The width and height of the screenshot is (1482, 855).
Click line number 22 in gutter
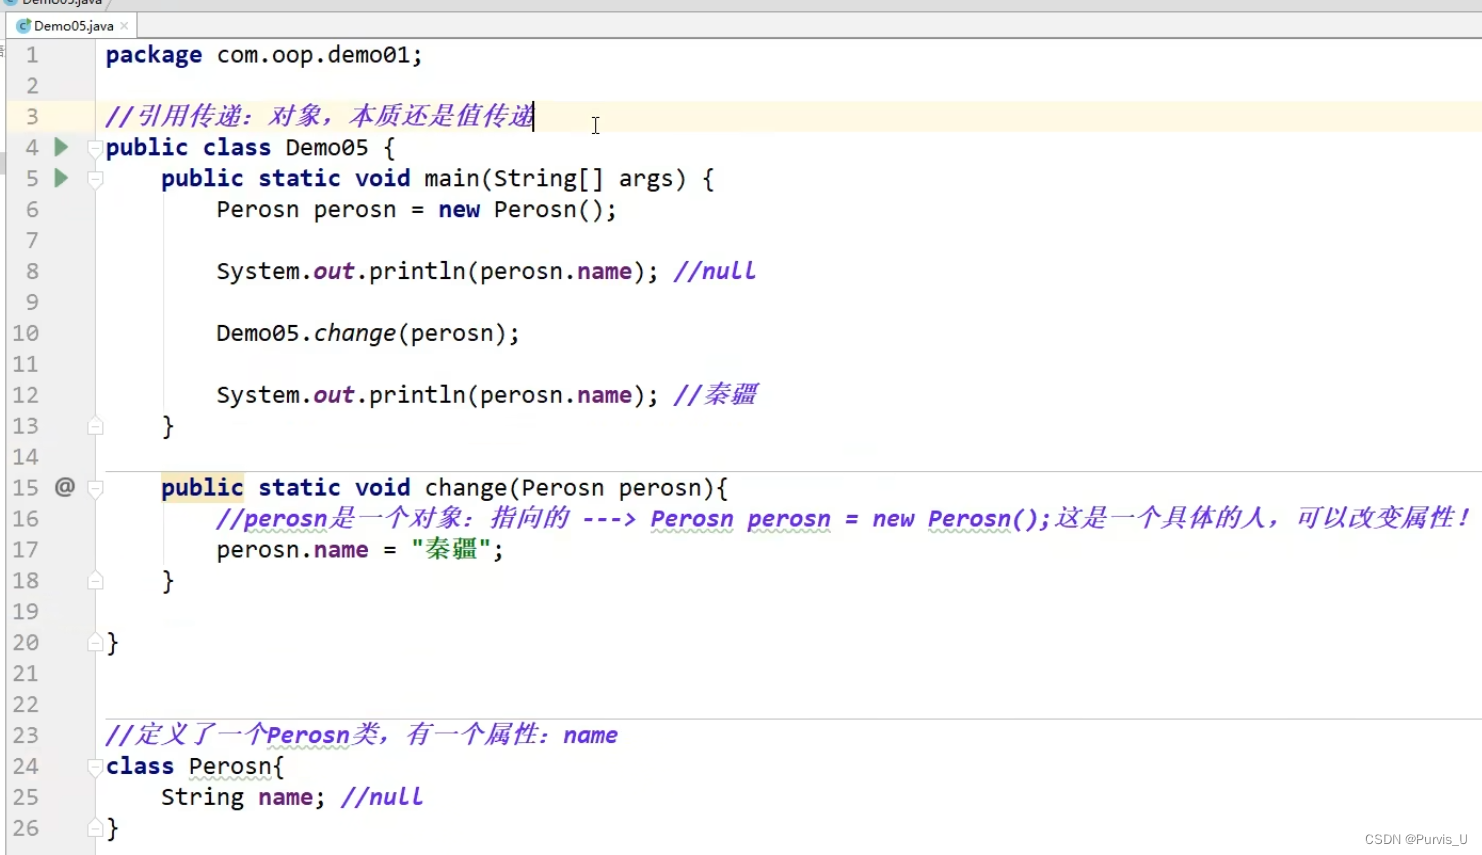click(x=26, y=704)
